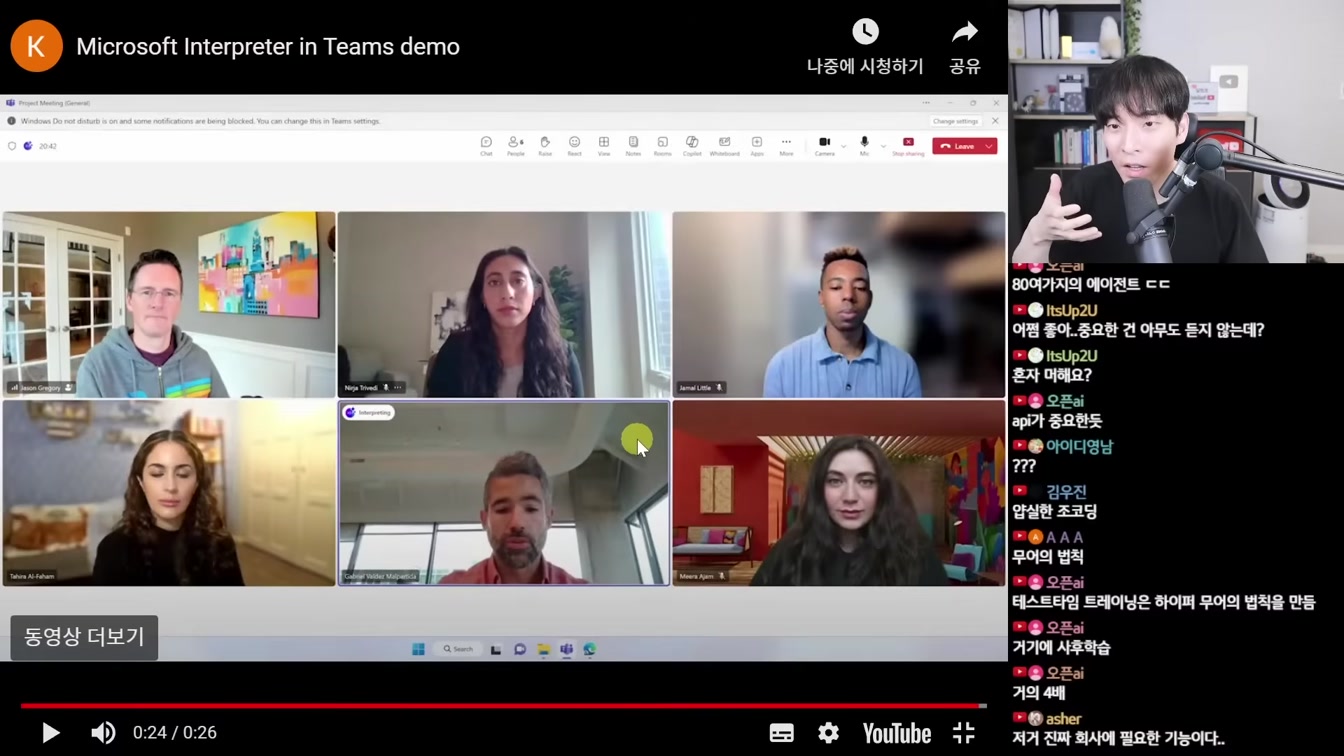Open Chat app in Windows taskbar
This screenshot has height=756, width=1344.
point(519,649)
